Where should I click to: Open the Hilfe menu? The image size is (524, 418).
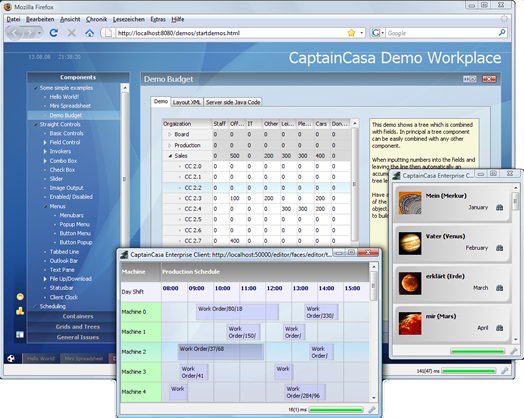(178, 19)
